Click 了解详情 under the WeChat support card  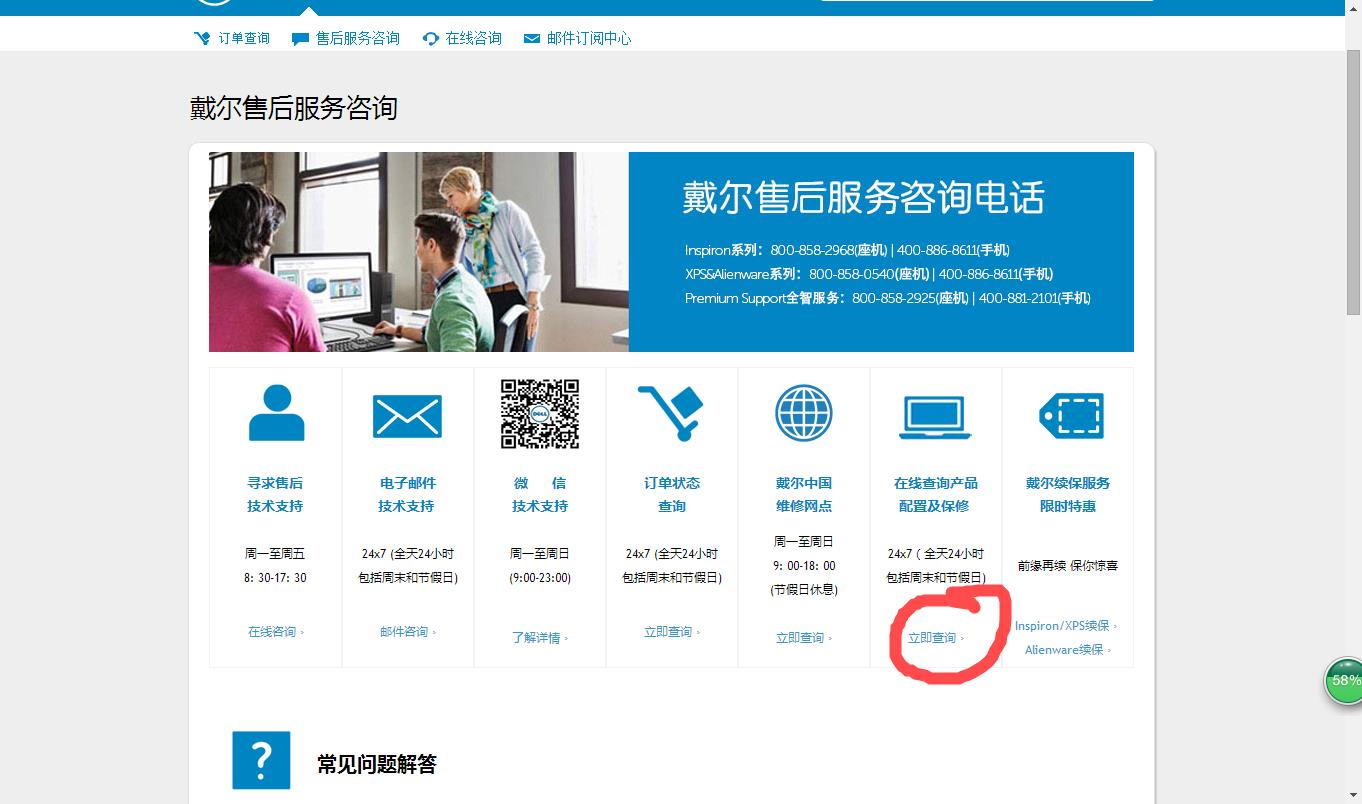(538, 635)
